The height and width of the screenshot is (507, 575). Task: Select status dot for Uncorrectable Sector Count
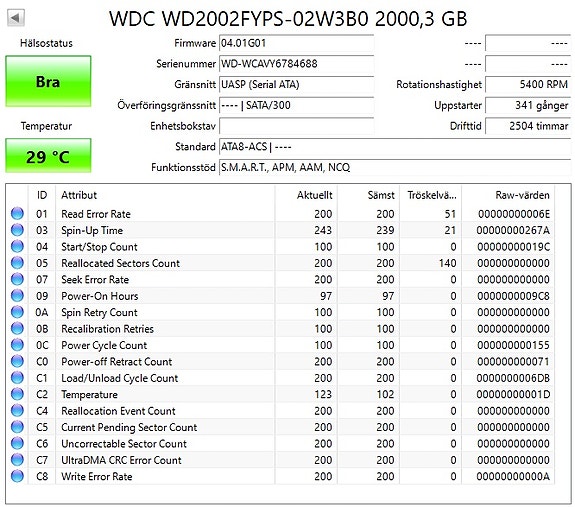coord(17,443)
